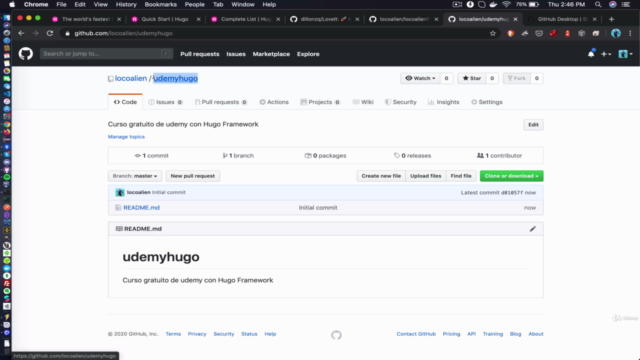This screenshot has width=640, height=360.
Task: Click footer Pricing link
Action: [451, 334]
